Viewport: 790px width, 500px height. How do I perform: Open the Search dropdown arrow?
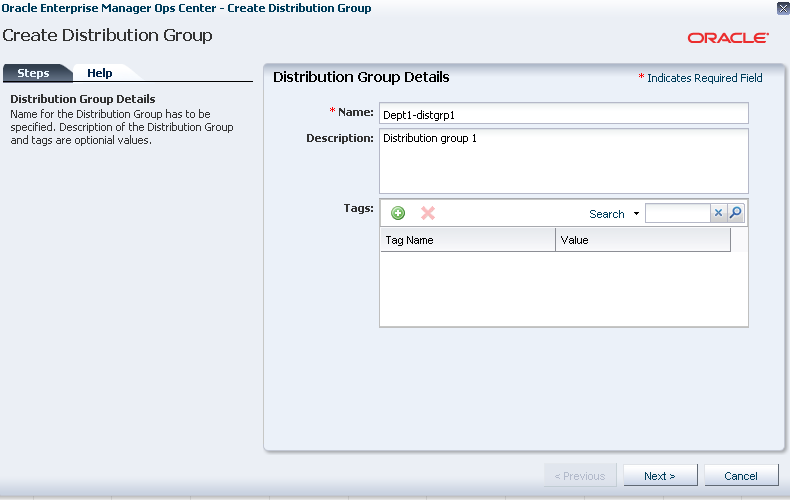[636, 214]
